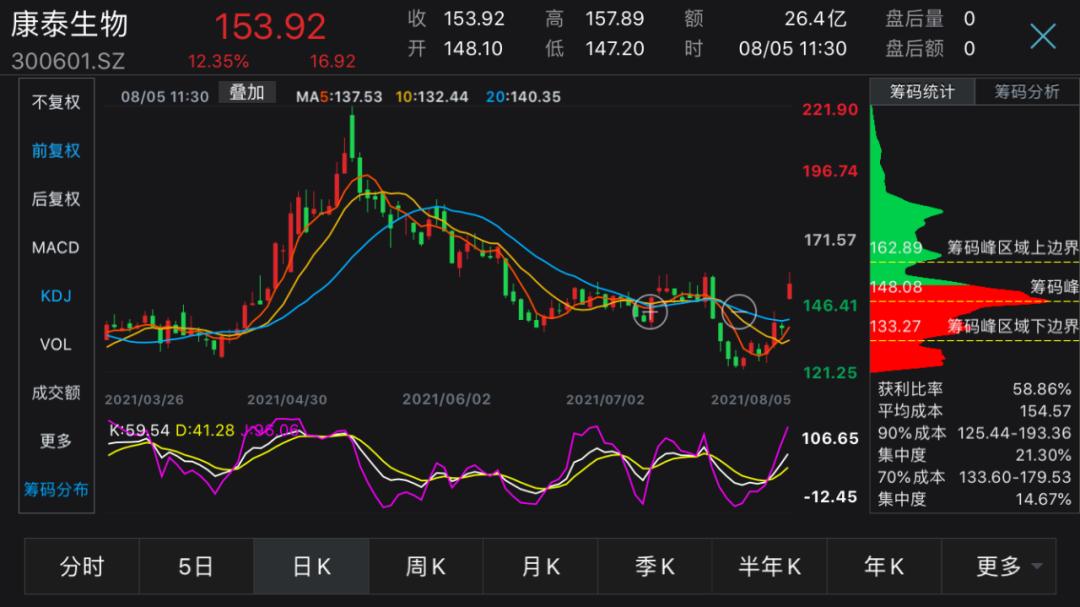The height and width of the screenshot is (607, 1080).
Task: Select the 日K daily candlestick tab
Action: pos(311,566)
